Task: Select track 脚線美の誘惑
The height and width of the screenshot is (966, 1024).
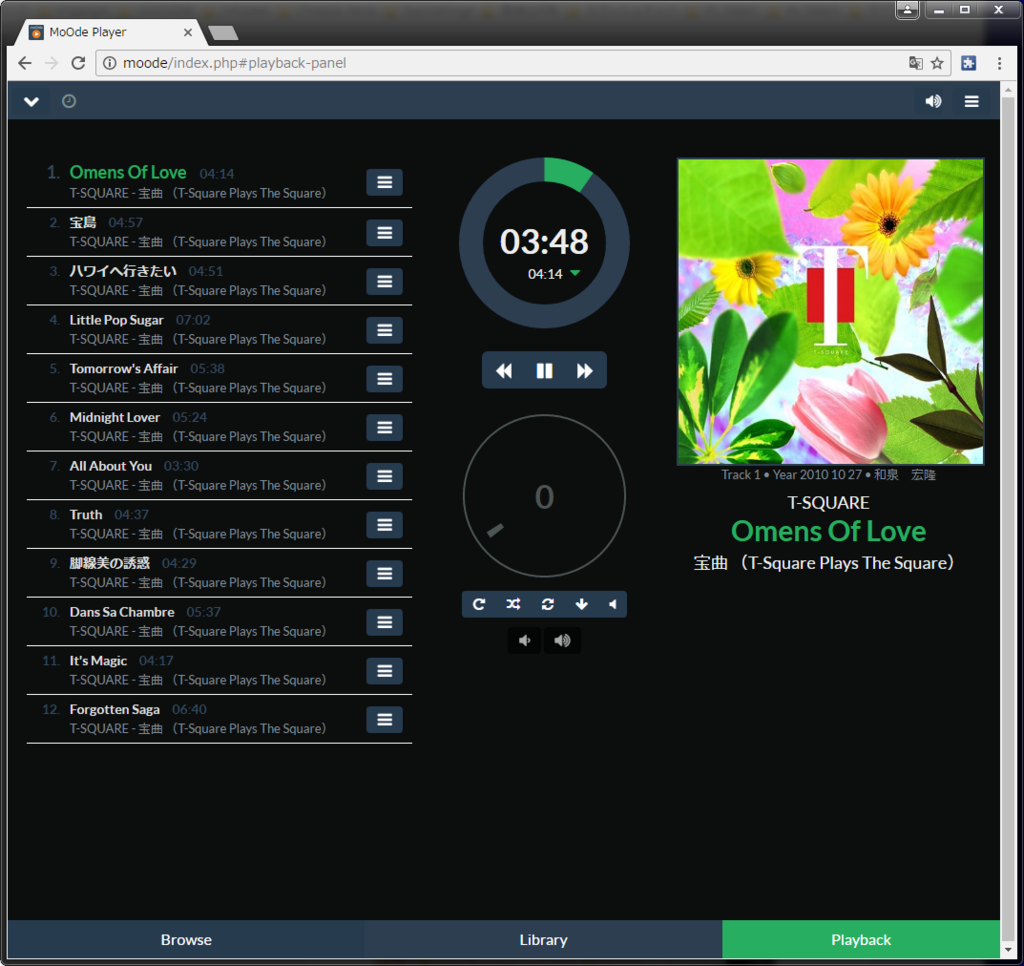Action: pos(109,563)
